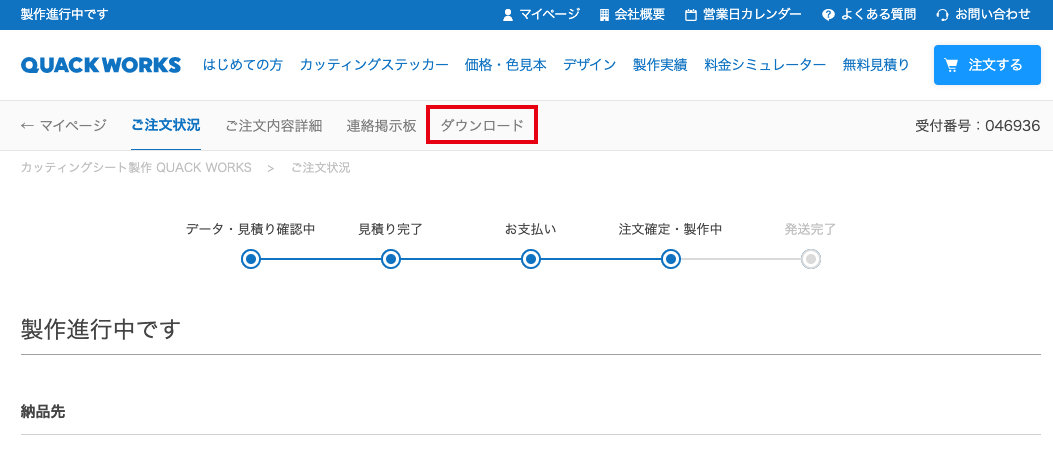Click the 見積り完了 progress step marker
This screenshot has height=464, width=1053.
pos(391,259)
